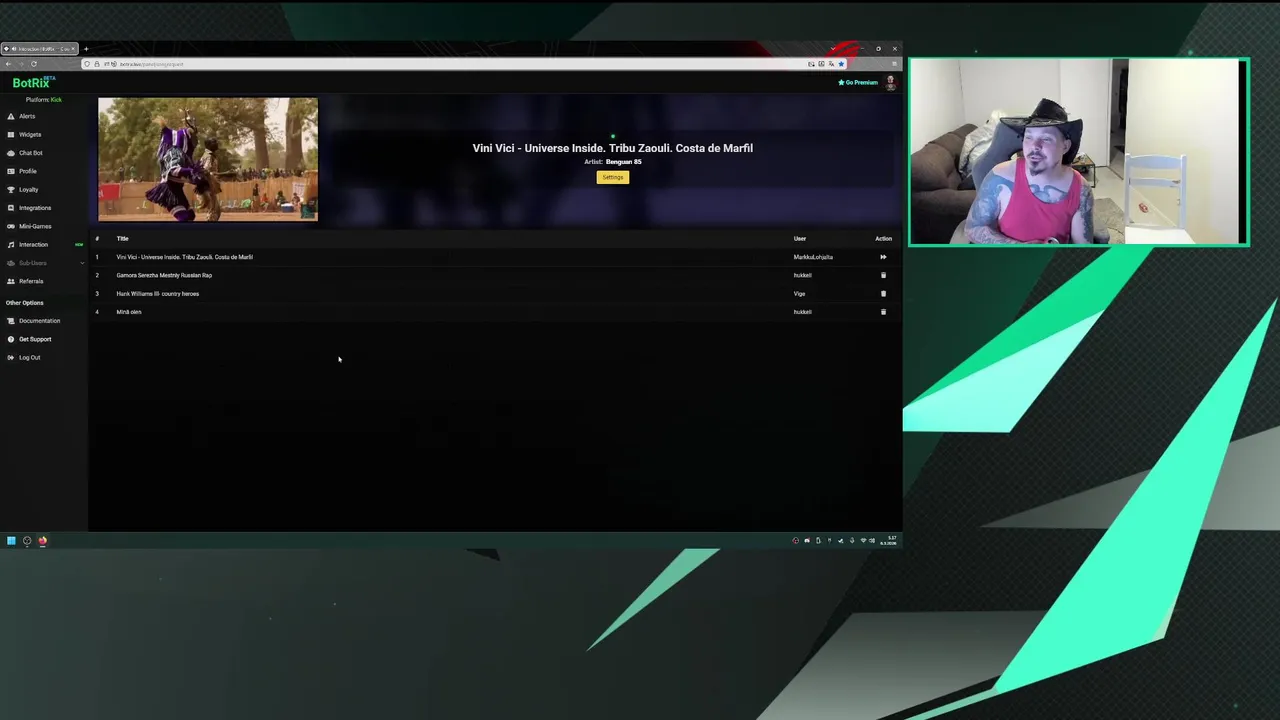
Task: Click the Get Support question icon
Action: [x=11, y=339]
